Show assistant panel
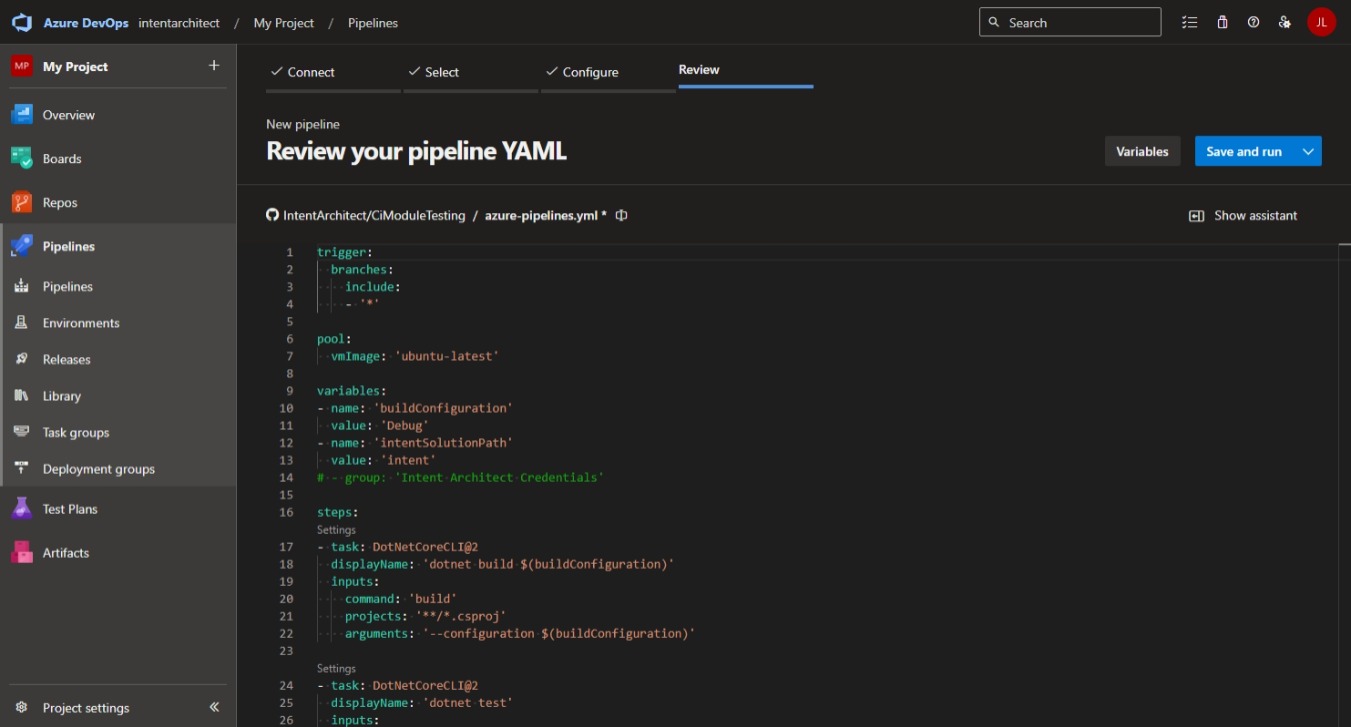The height and width of the screenshot is (727, 1351). pos(1243,215)
